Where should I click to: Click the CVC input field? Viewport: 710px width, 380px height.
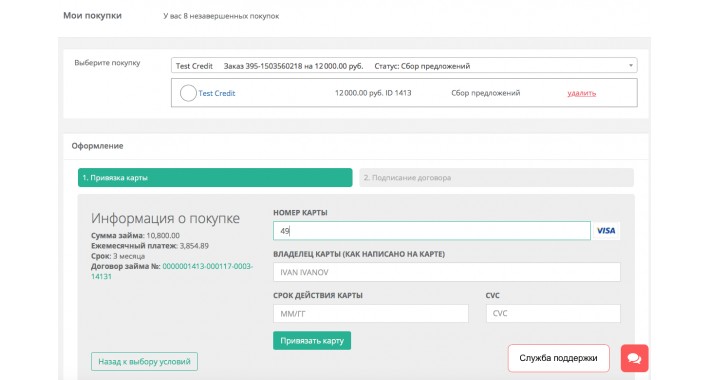(x=553, y=313)
